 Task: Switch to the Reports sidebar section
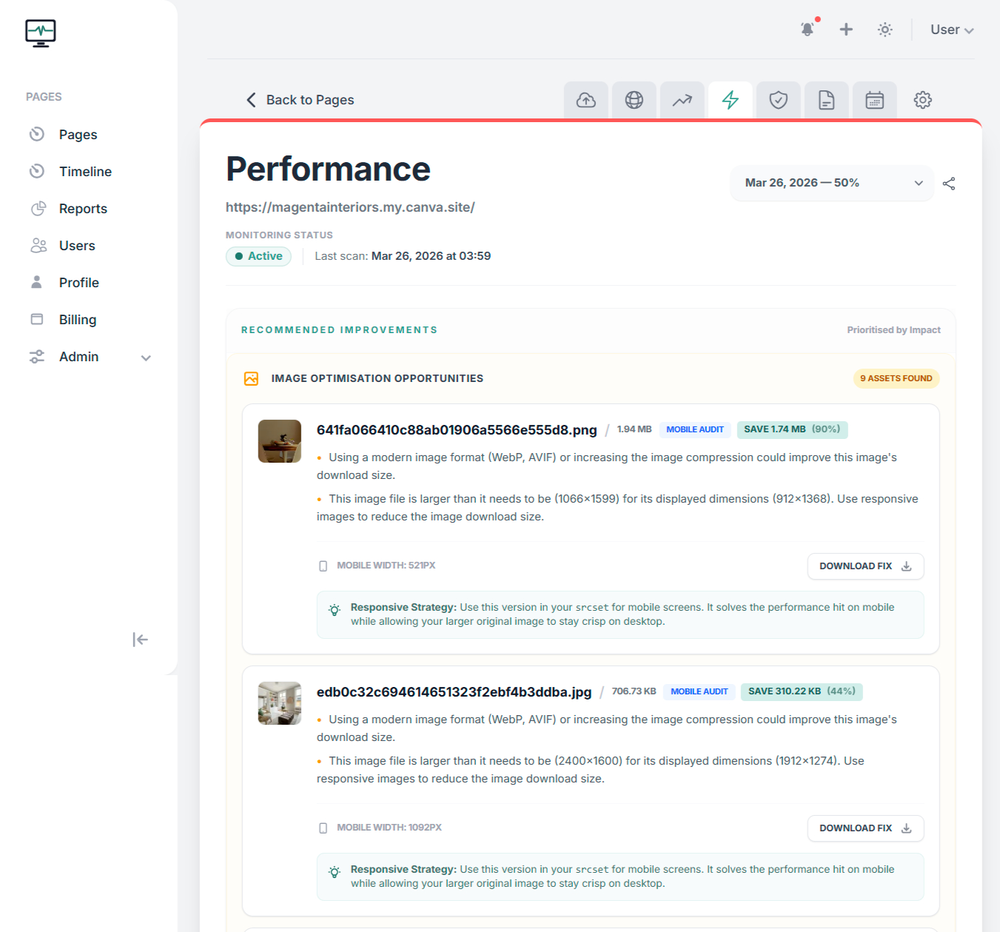(83, 208)
